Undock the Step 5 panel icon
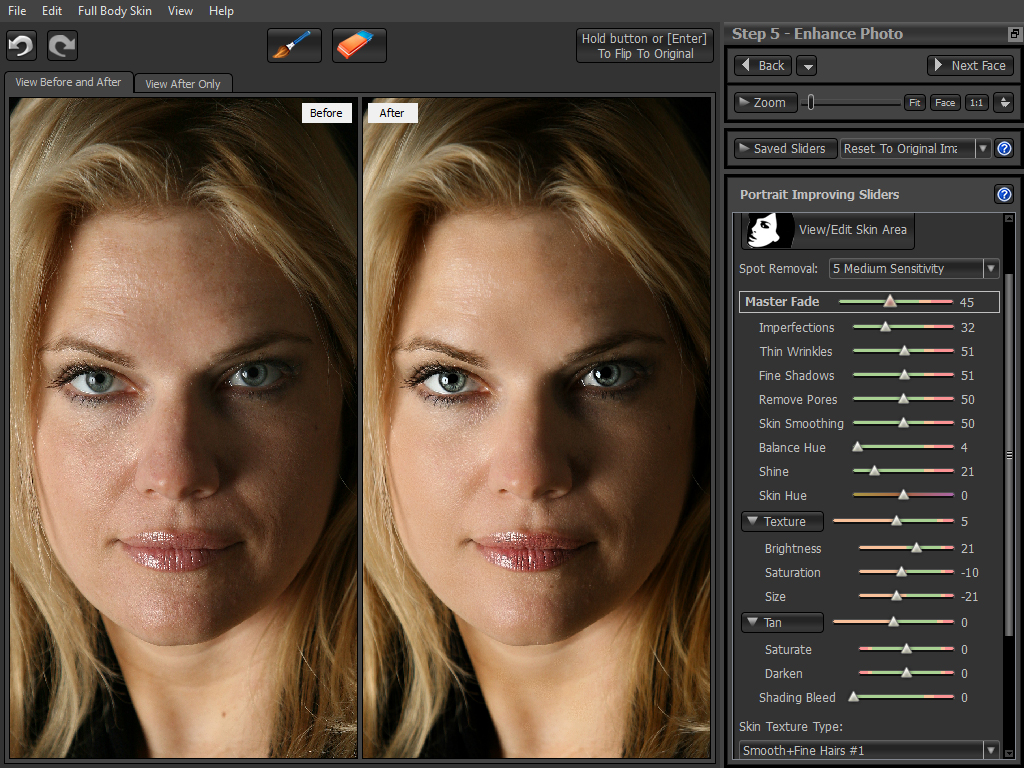1024x768 pixels. coord(1014,34)
